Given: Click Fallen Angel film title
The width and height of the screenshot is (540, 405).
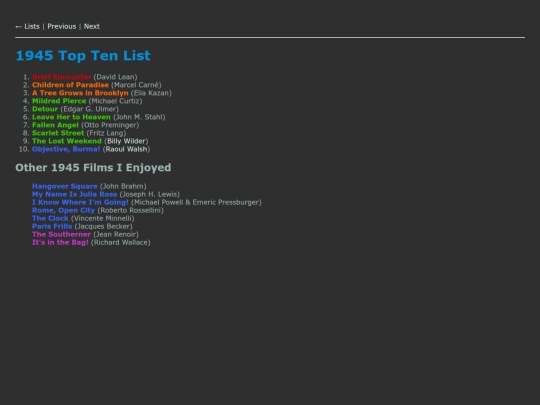Looking at the screenshot, I should coord(55,125).
